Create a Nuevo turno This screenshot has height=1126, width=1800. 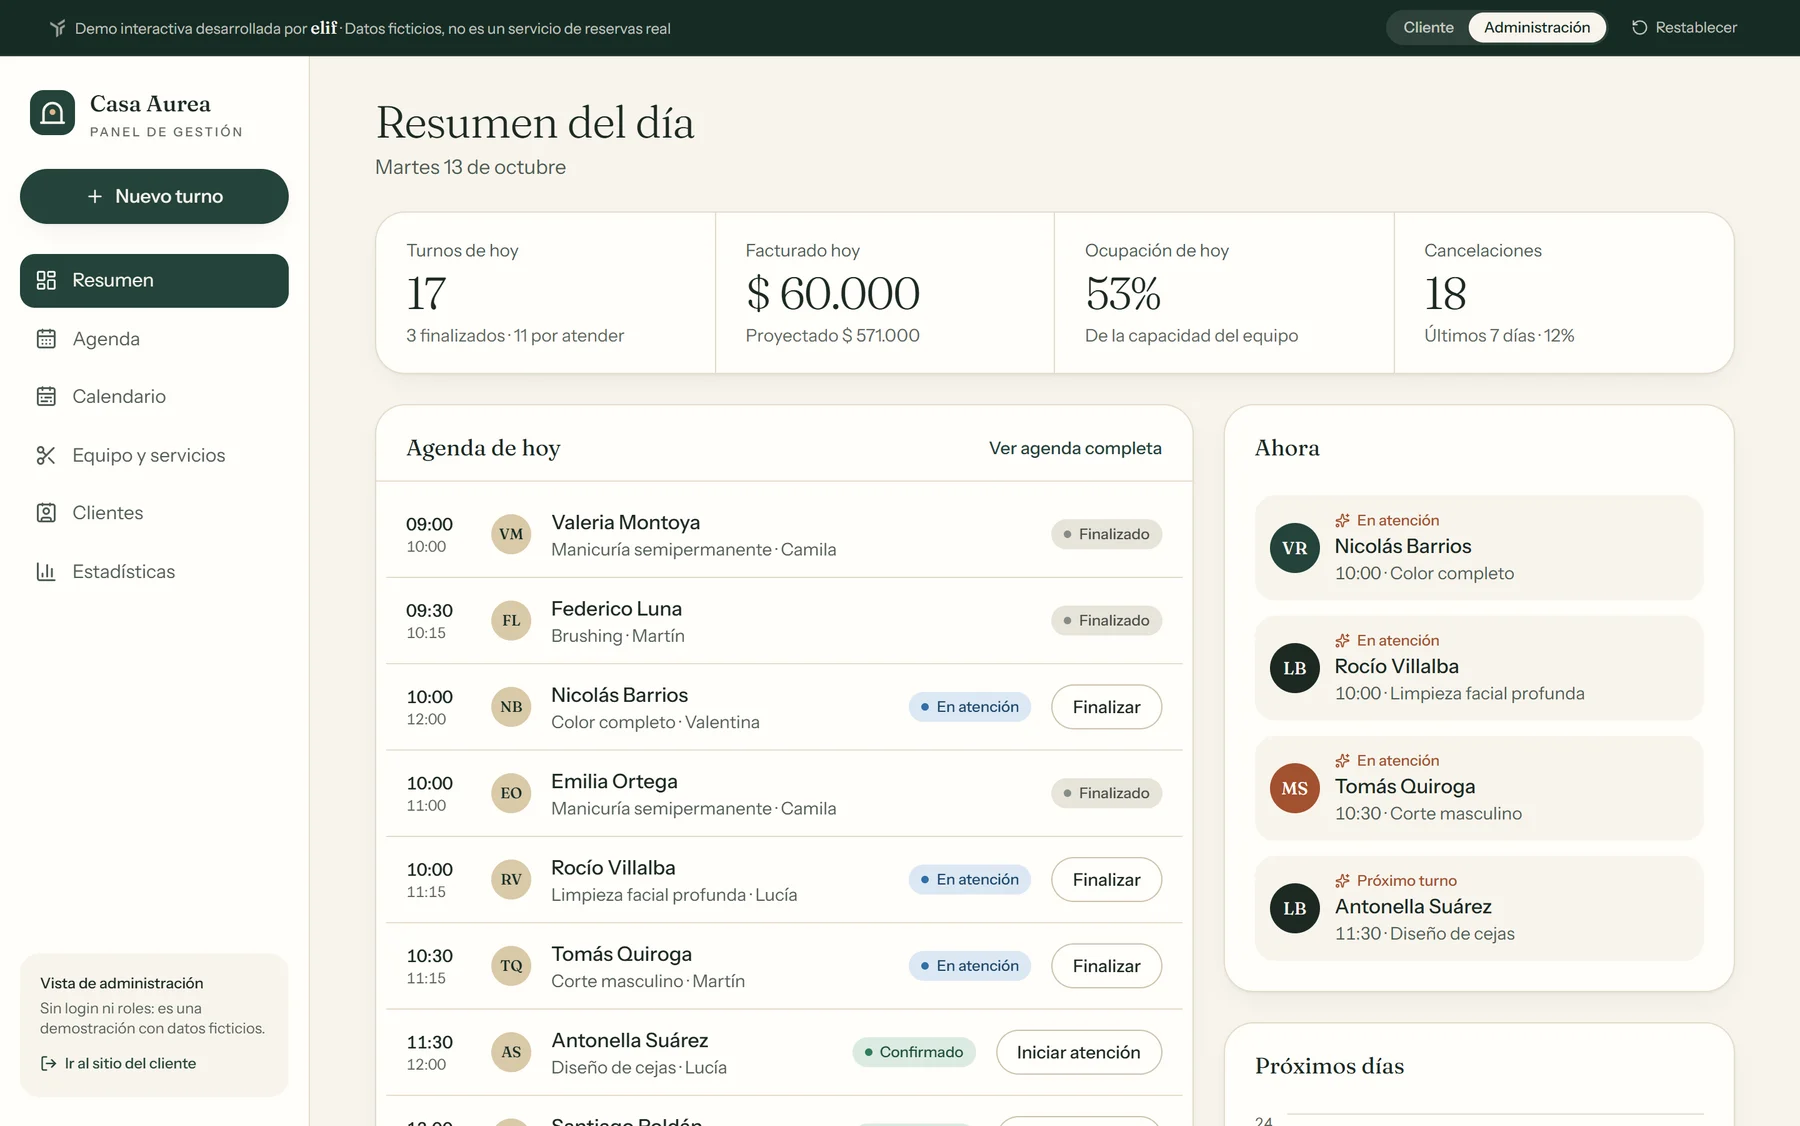154,196
